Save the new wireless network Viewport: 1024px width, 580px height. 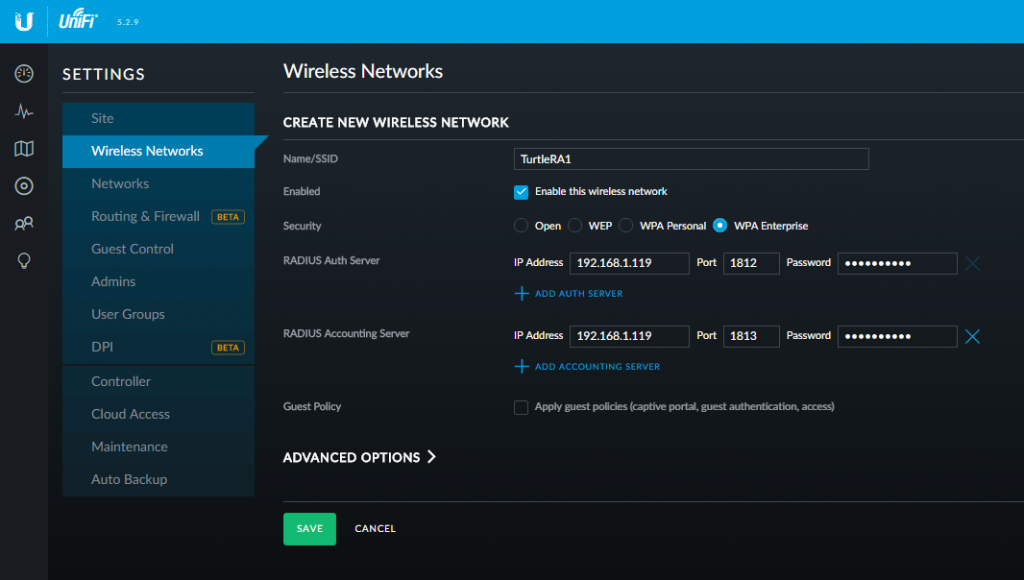pos(309,528)
